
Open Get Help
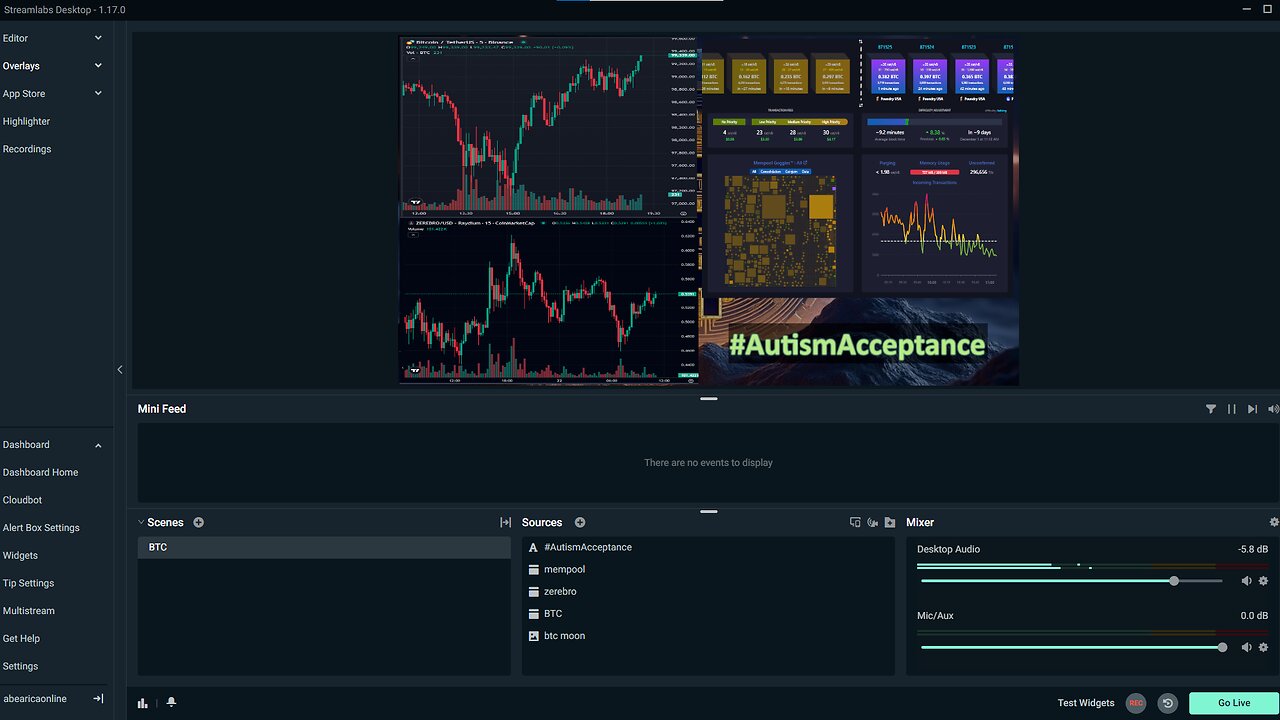[x=21, y=638]
